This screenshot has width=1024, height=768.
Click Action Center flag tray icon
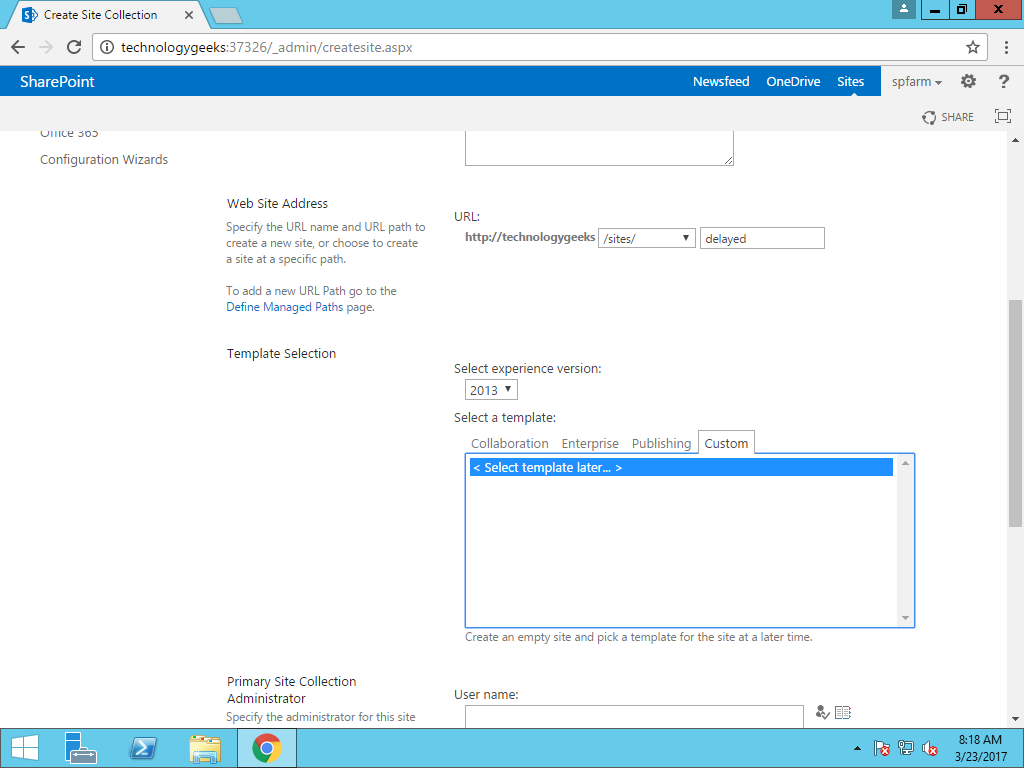coord(882,748)
